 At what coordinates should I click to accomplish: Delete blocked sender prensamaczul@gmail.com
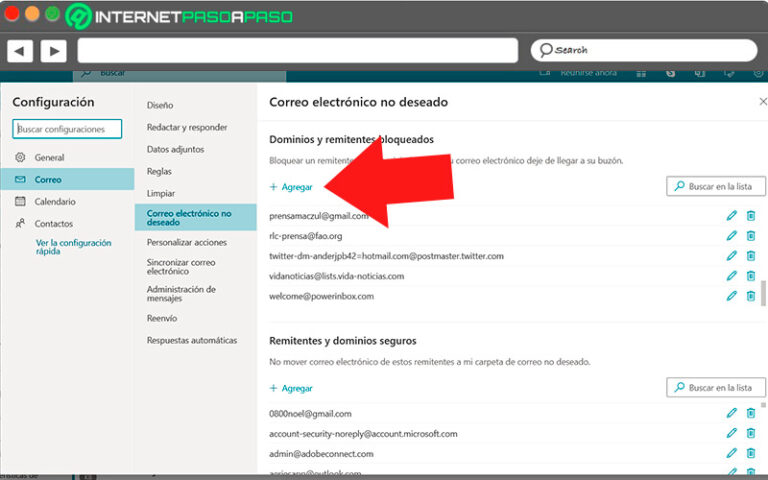click(750, 216)
